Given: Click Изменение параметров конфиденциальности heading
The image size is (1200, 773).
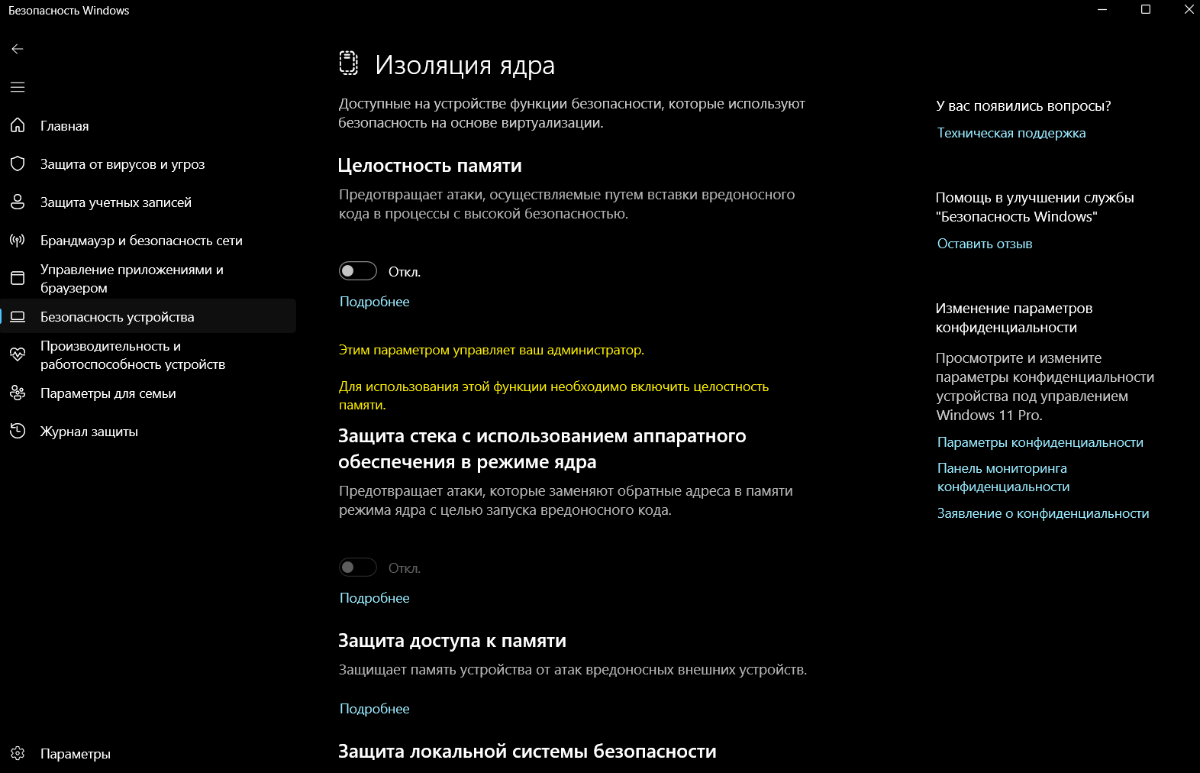Looking at the screenshot, I should [1014, 317].
